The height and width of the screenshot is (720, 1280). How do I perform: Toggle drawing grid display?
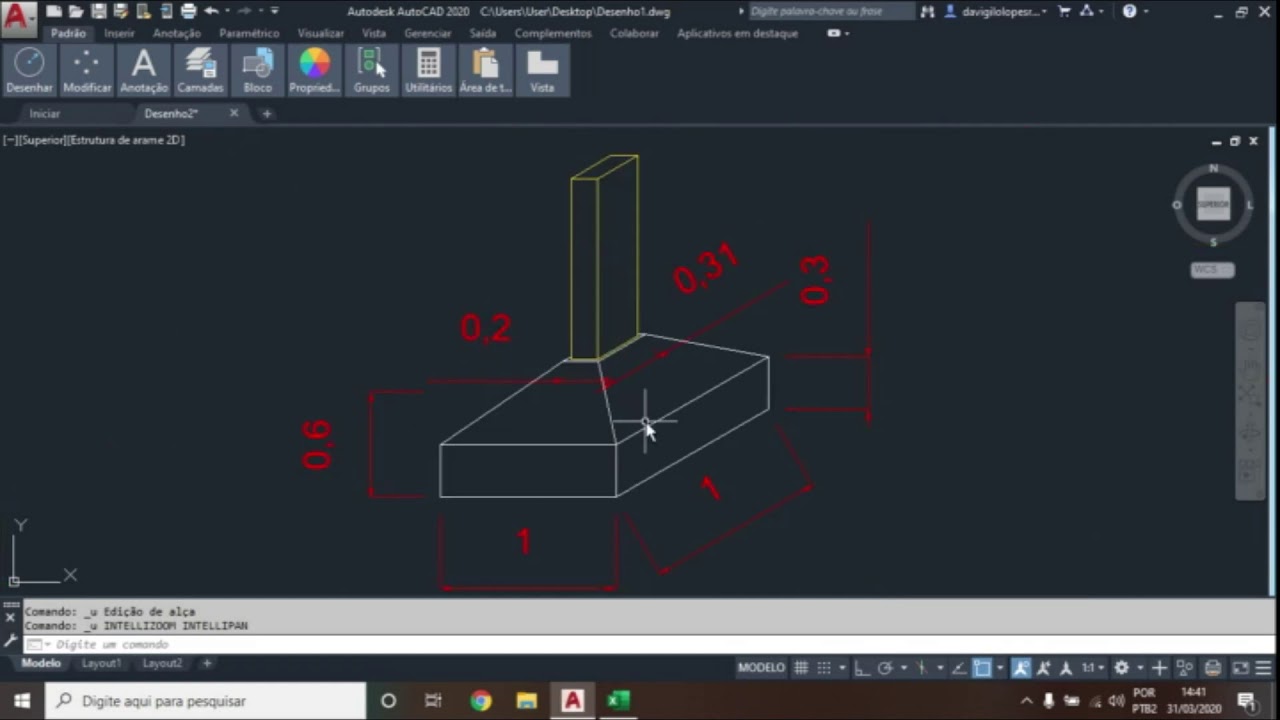[801, 668]
